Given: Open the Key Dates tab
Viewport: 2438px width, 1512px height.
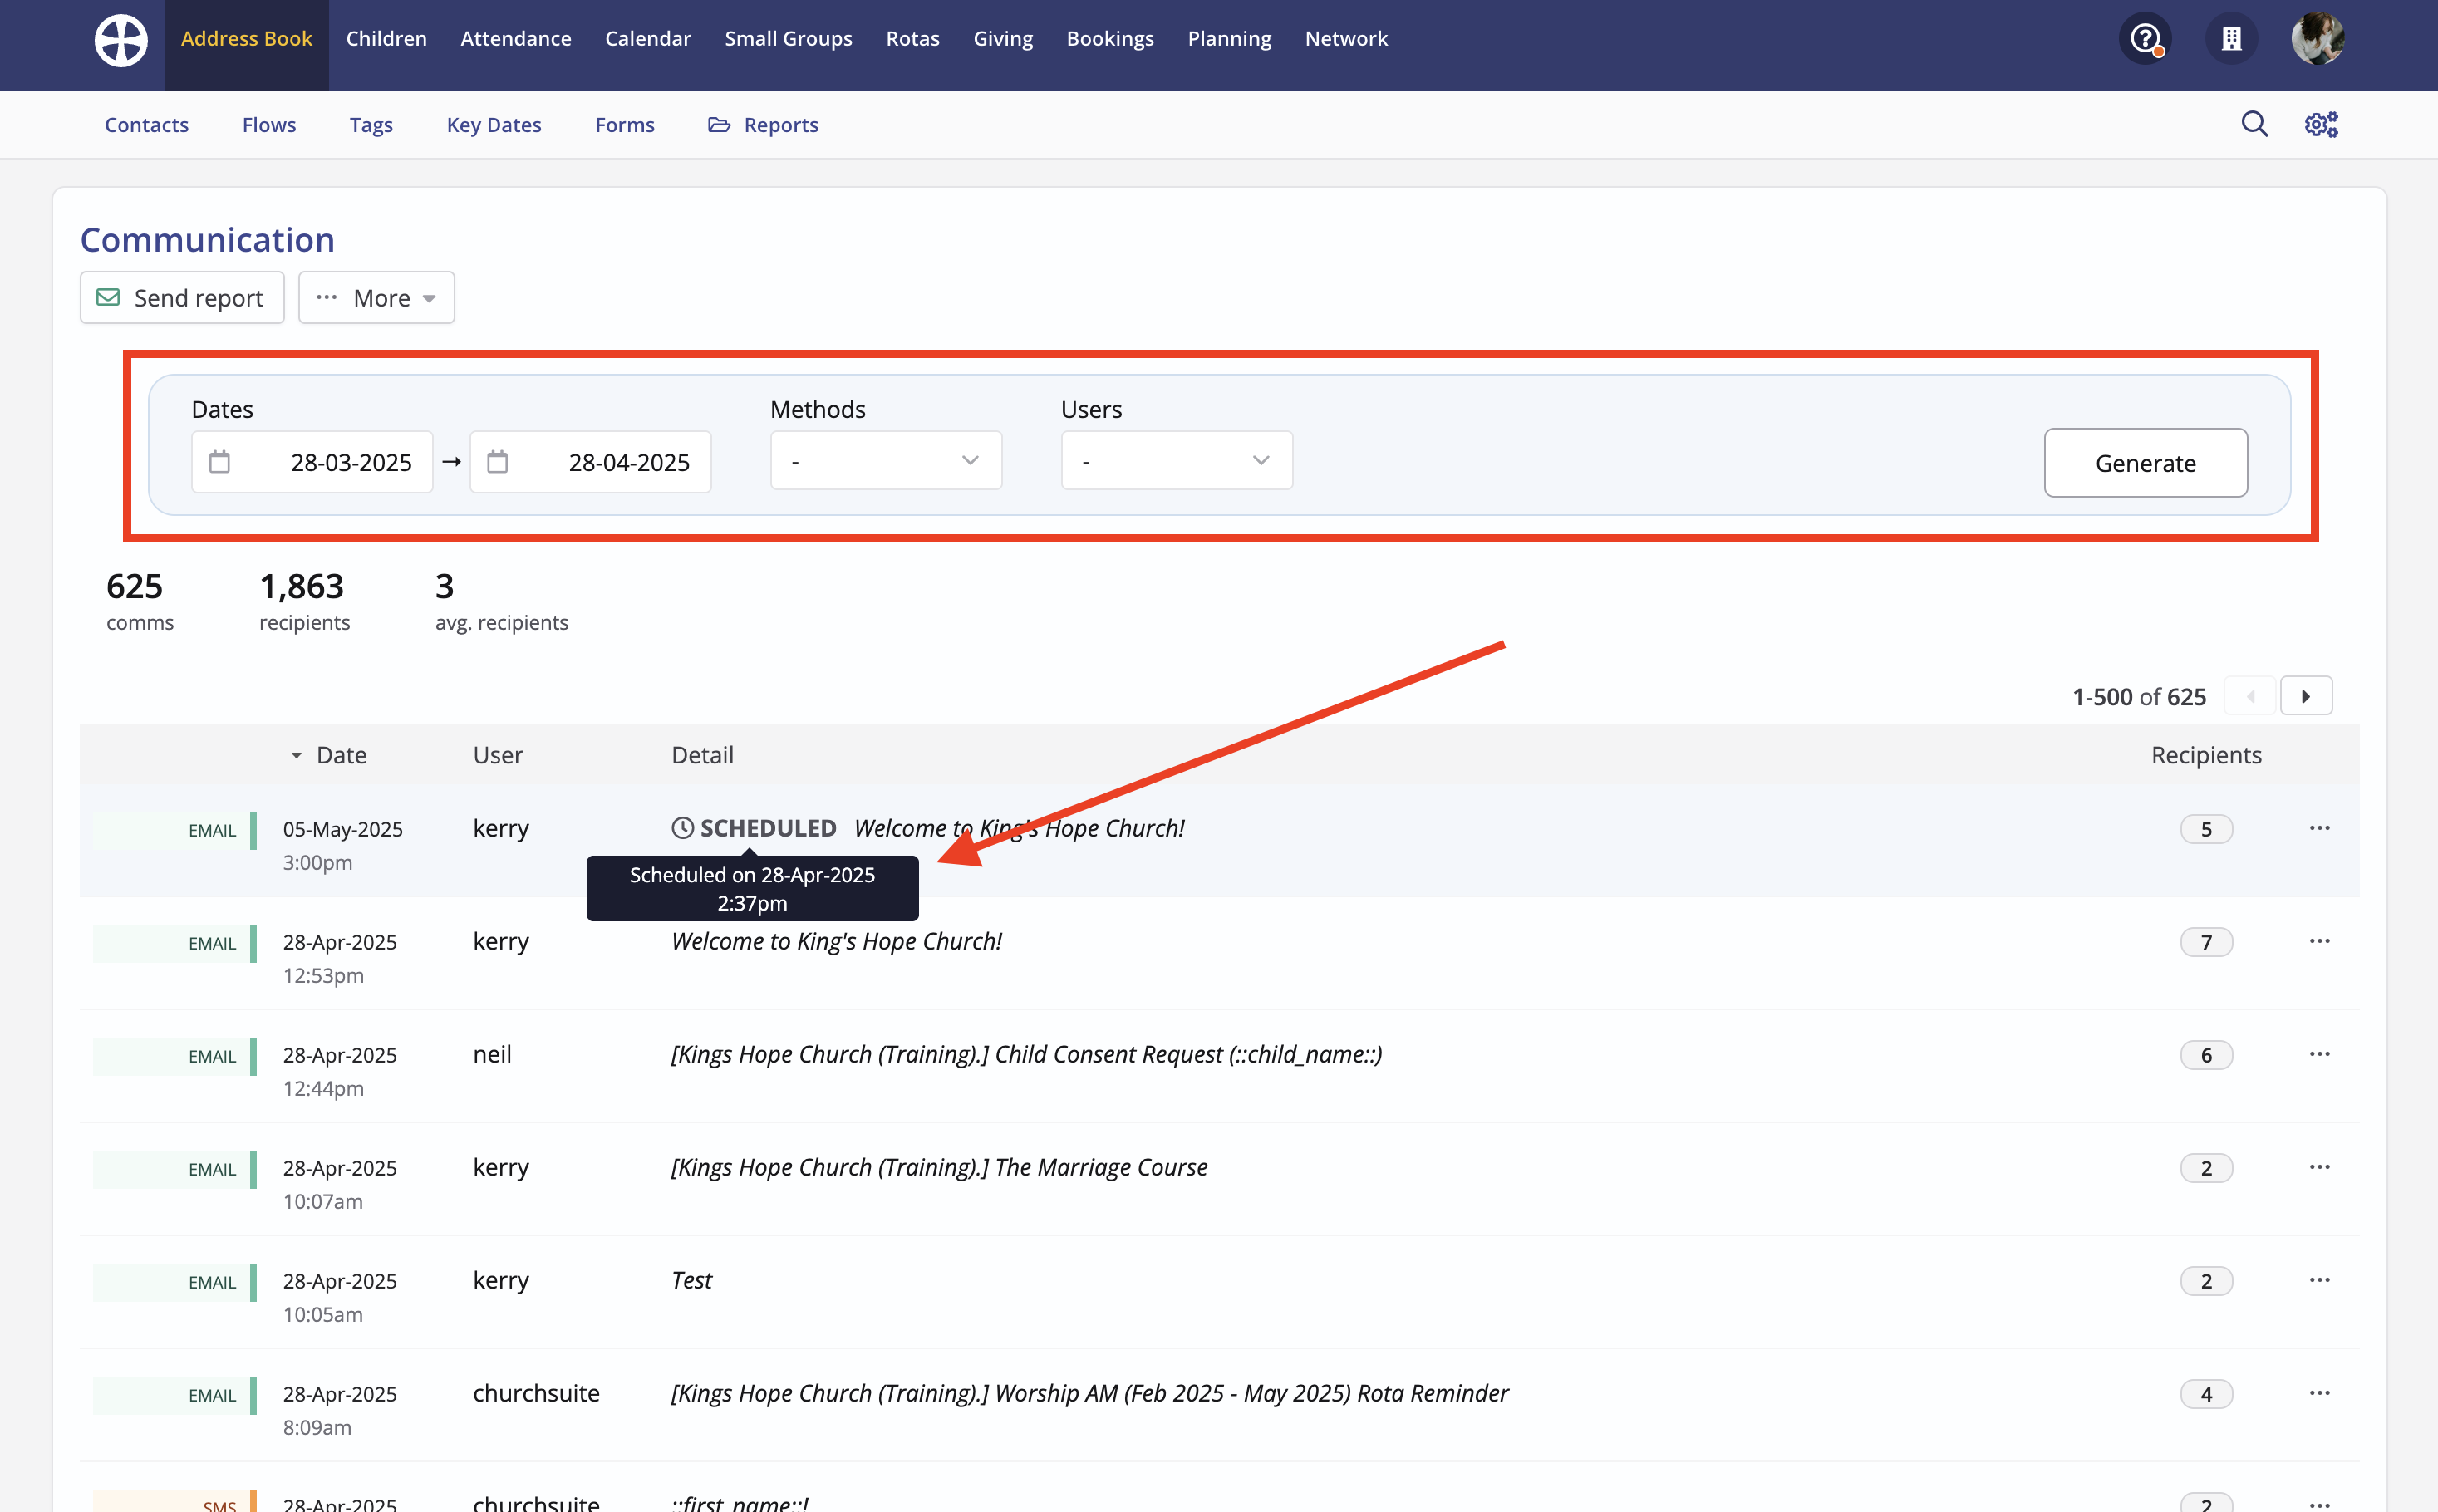Looking at the screenshot, I should point(493,125).
